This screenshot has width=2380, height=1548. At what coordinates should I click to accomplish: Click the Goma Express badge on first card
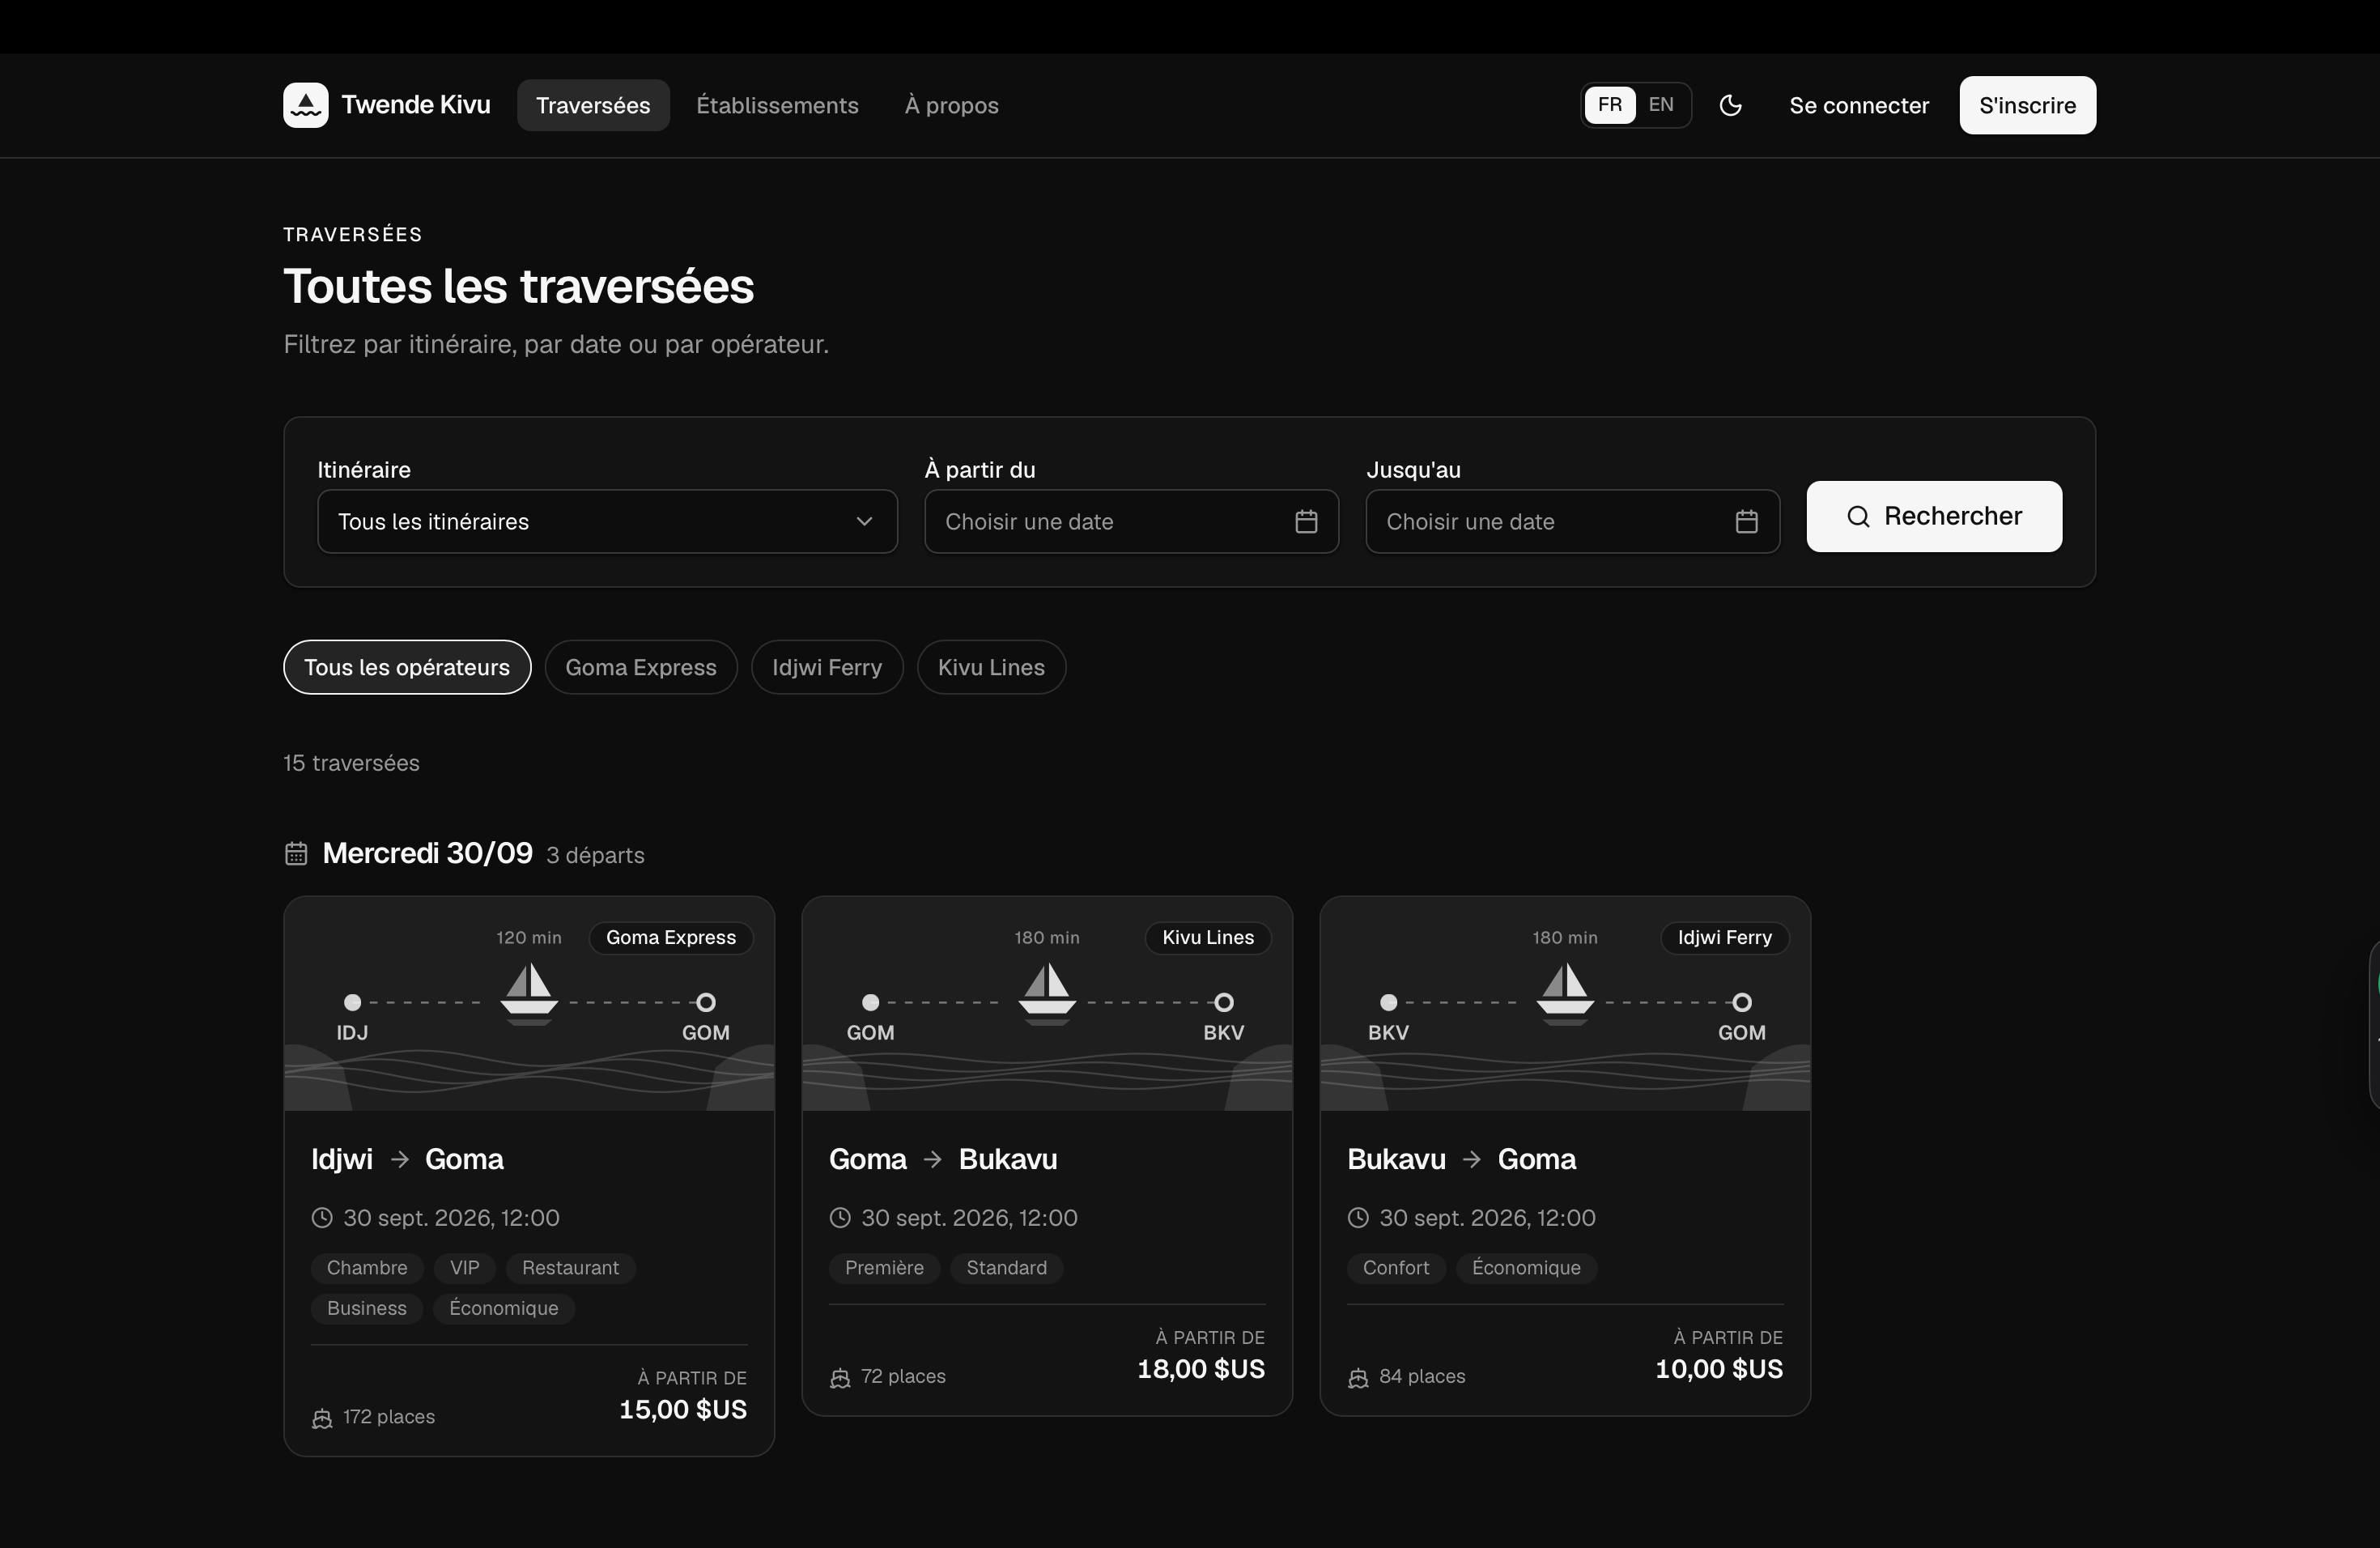point(671,938)
